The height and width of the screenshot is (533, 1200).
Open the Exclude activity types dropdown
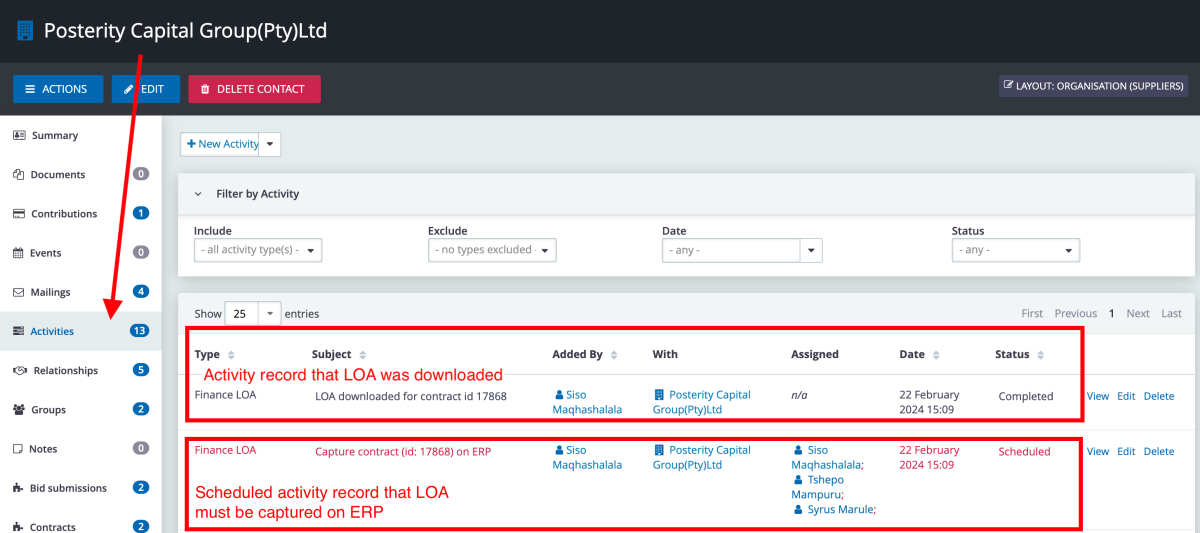point(492,250)
